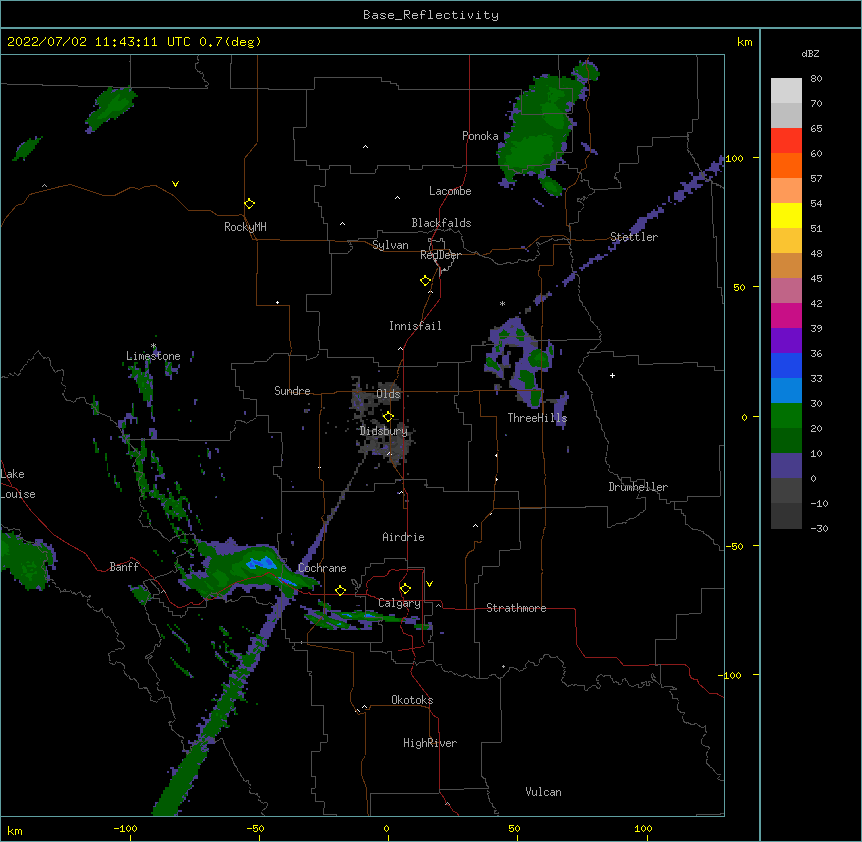Click the blue echo core west of Cochrane
This screenshot has width=862, height=842.
click(x=261, y=563)
